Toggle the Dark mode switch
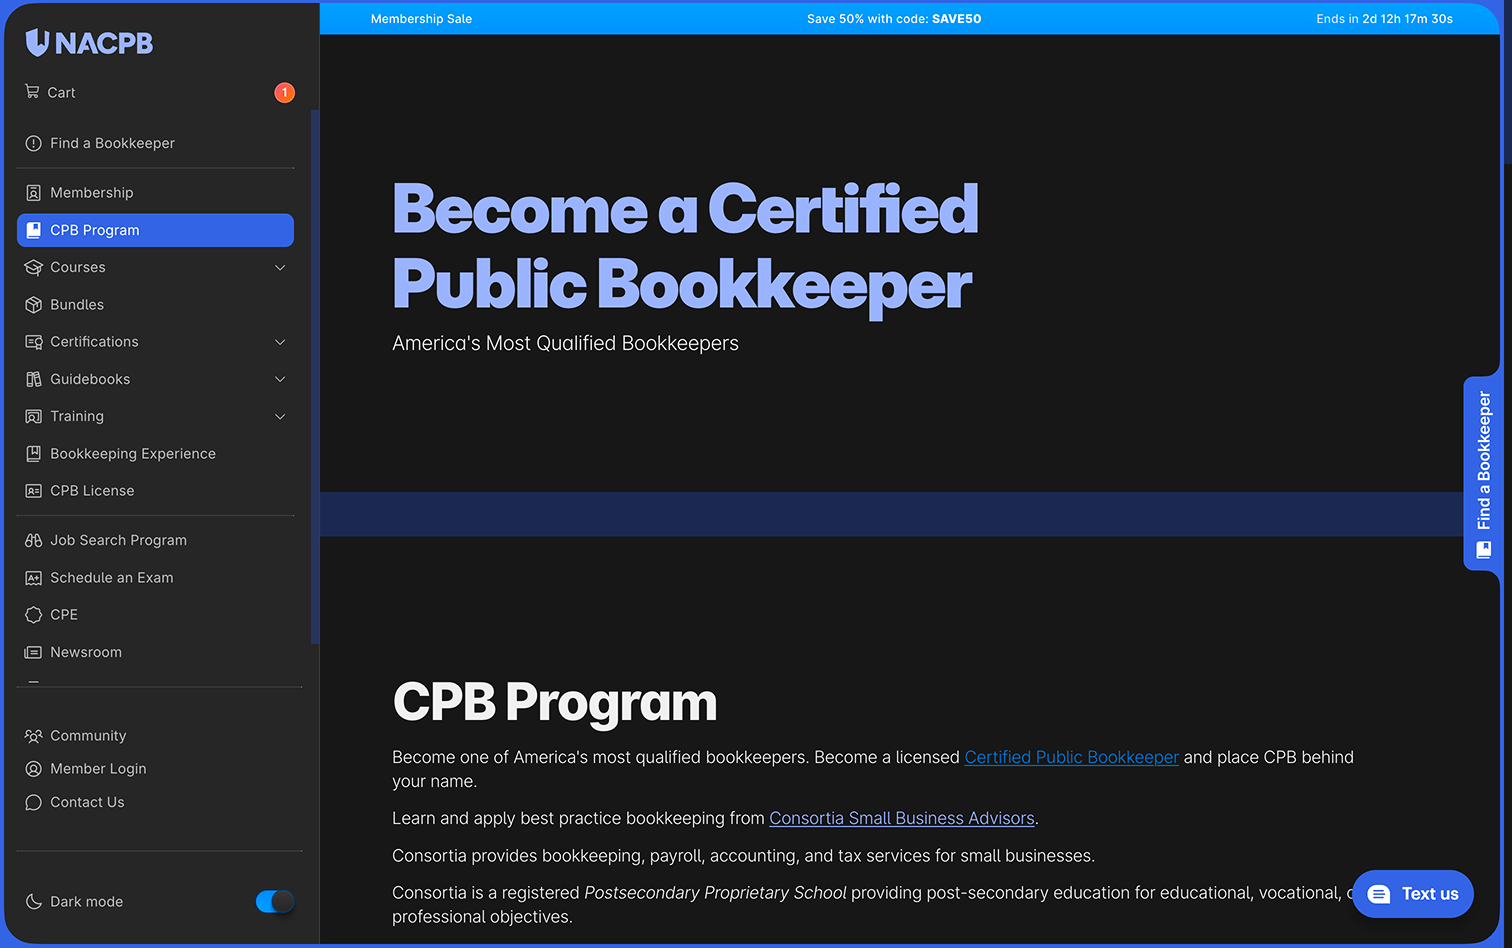Viewport: 1512px width, 948px height. 275,901
